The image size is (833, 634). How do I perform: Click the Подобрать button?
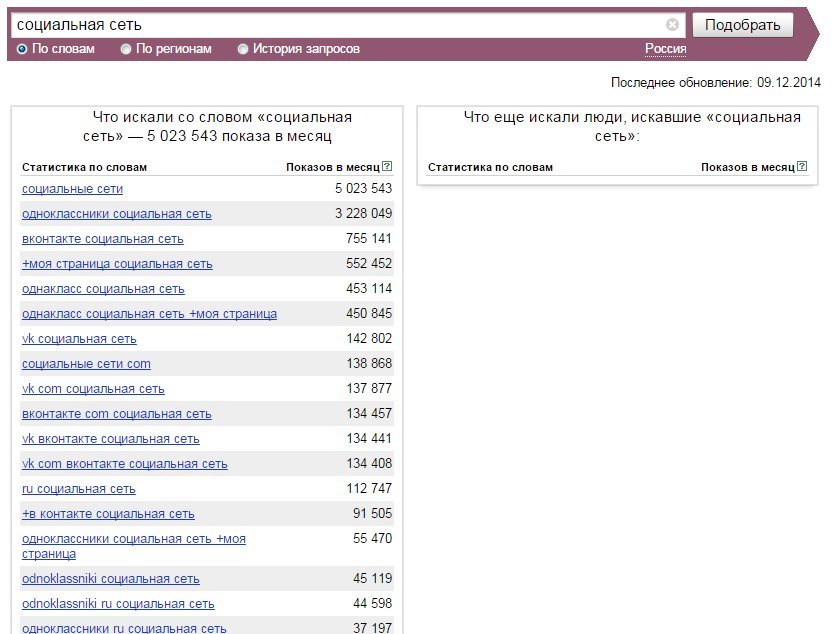(743, 25)
